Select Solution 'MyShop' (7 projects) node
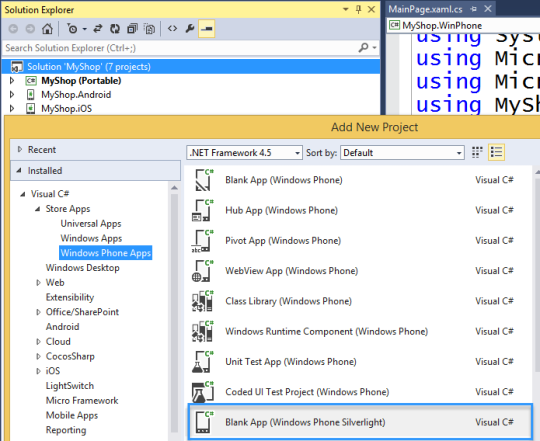This screenshot has width=540, height=441. [191, 66]
